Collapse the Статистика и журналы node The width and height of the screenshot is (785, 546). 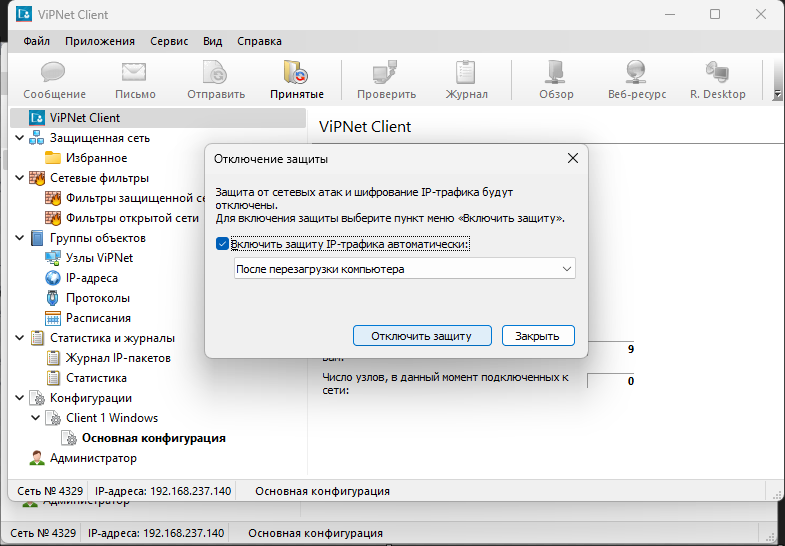pyautogui.click(x=20, y=338)
